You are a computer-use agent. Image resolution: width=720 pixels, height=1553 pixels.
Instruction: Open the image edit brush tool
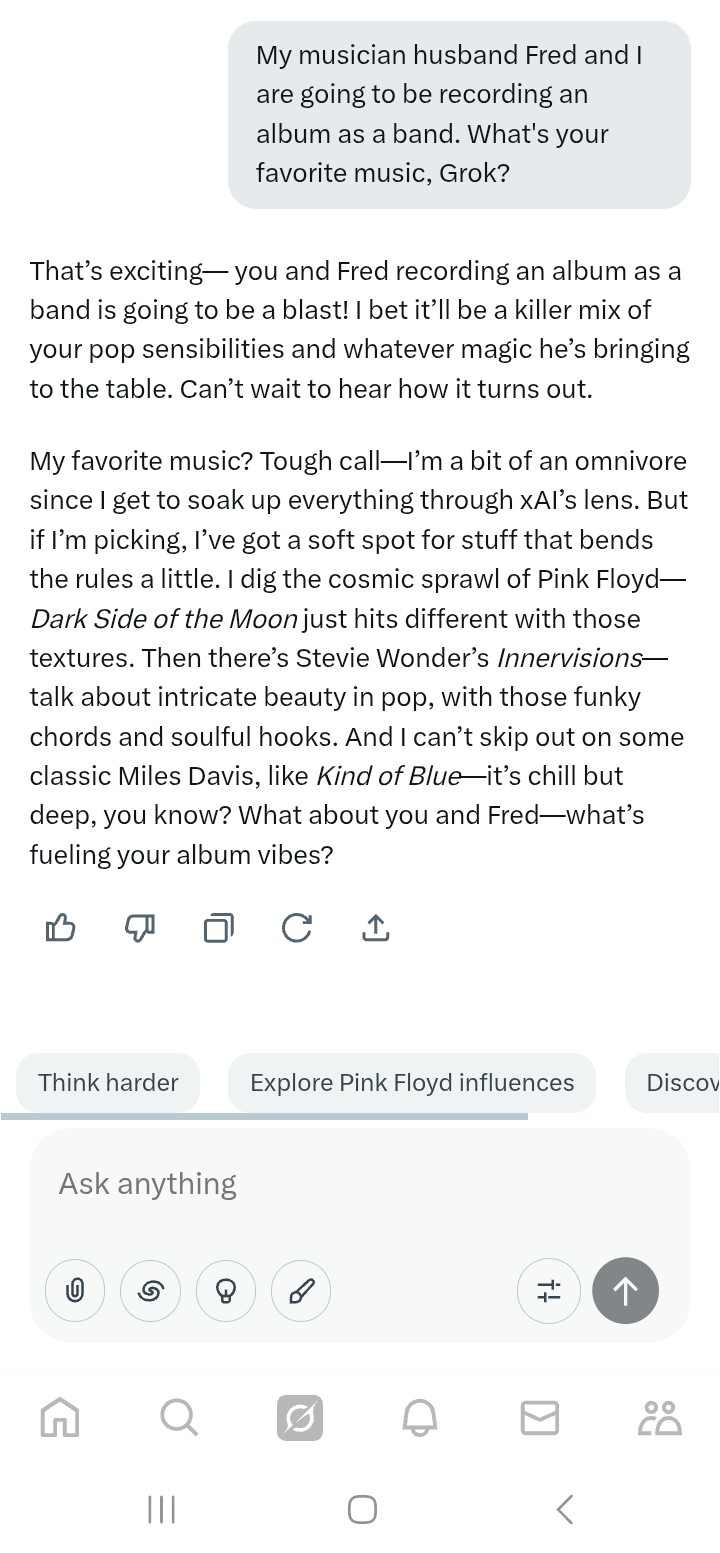[x=301, y=1291]
